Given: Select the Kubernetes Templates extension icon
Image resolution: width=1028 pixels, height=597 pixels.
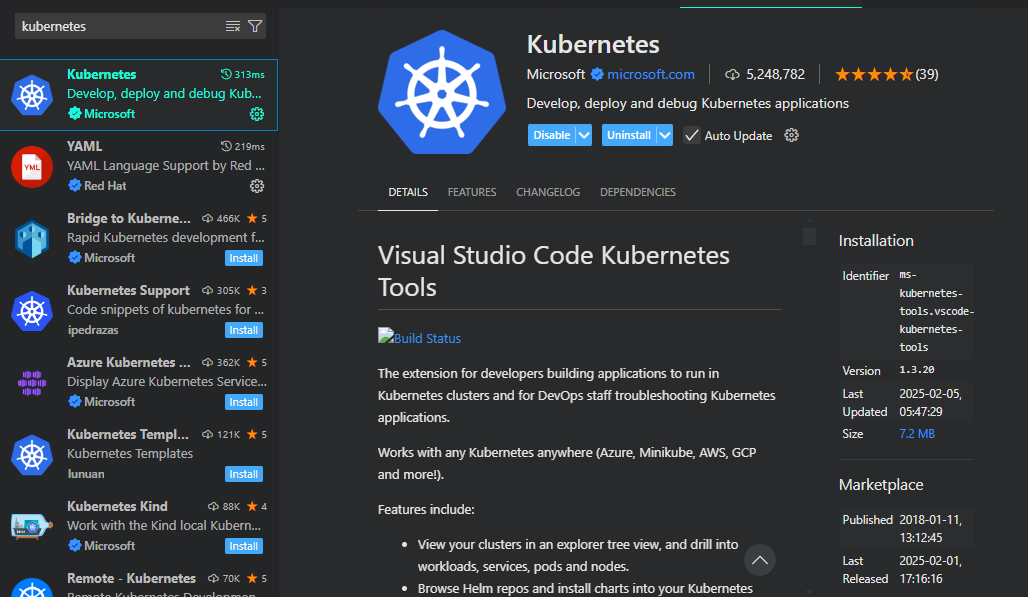Looking at the screenshot, I should 31,455.
